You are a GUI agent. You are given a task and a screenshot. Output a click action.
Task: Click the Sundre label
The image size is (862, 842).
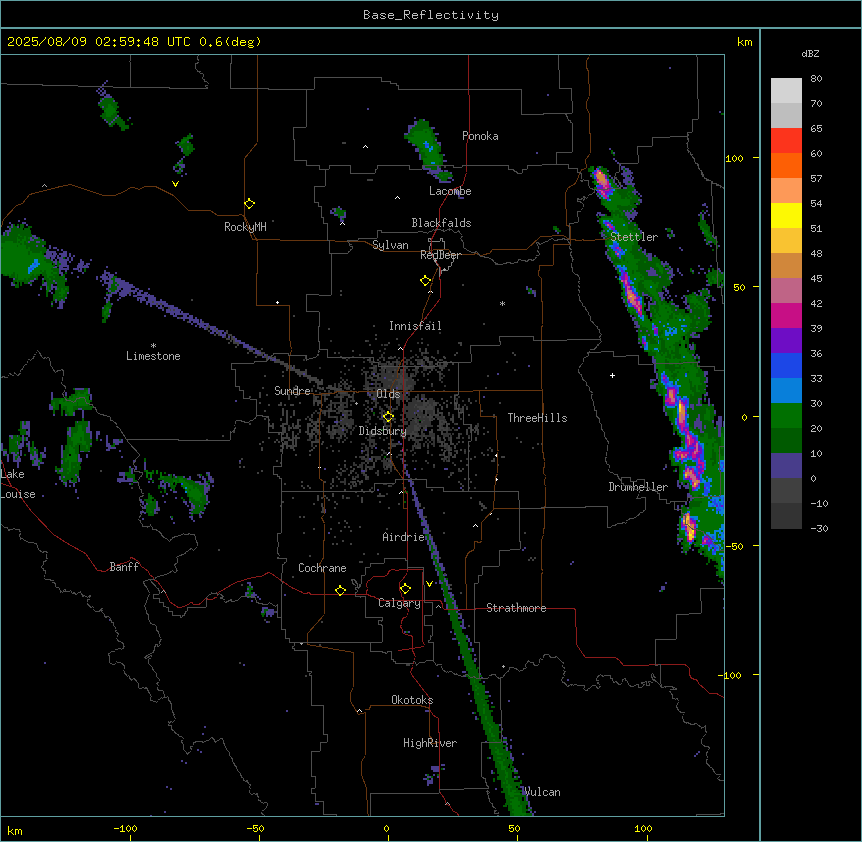click(292, 391)
